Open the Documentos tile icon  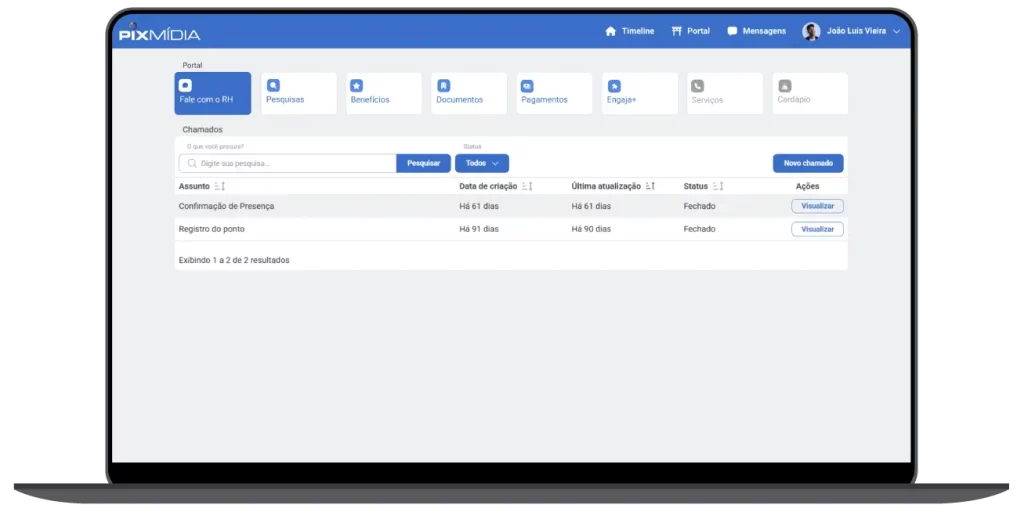443,86
